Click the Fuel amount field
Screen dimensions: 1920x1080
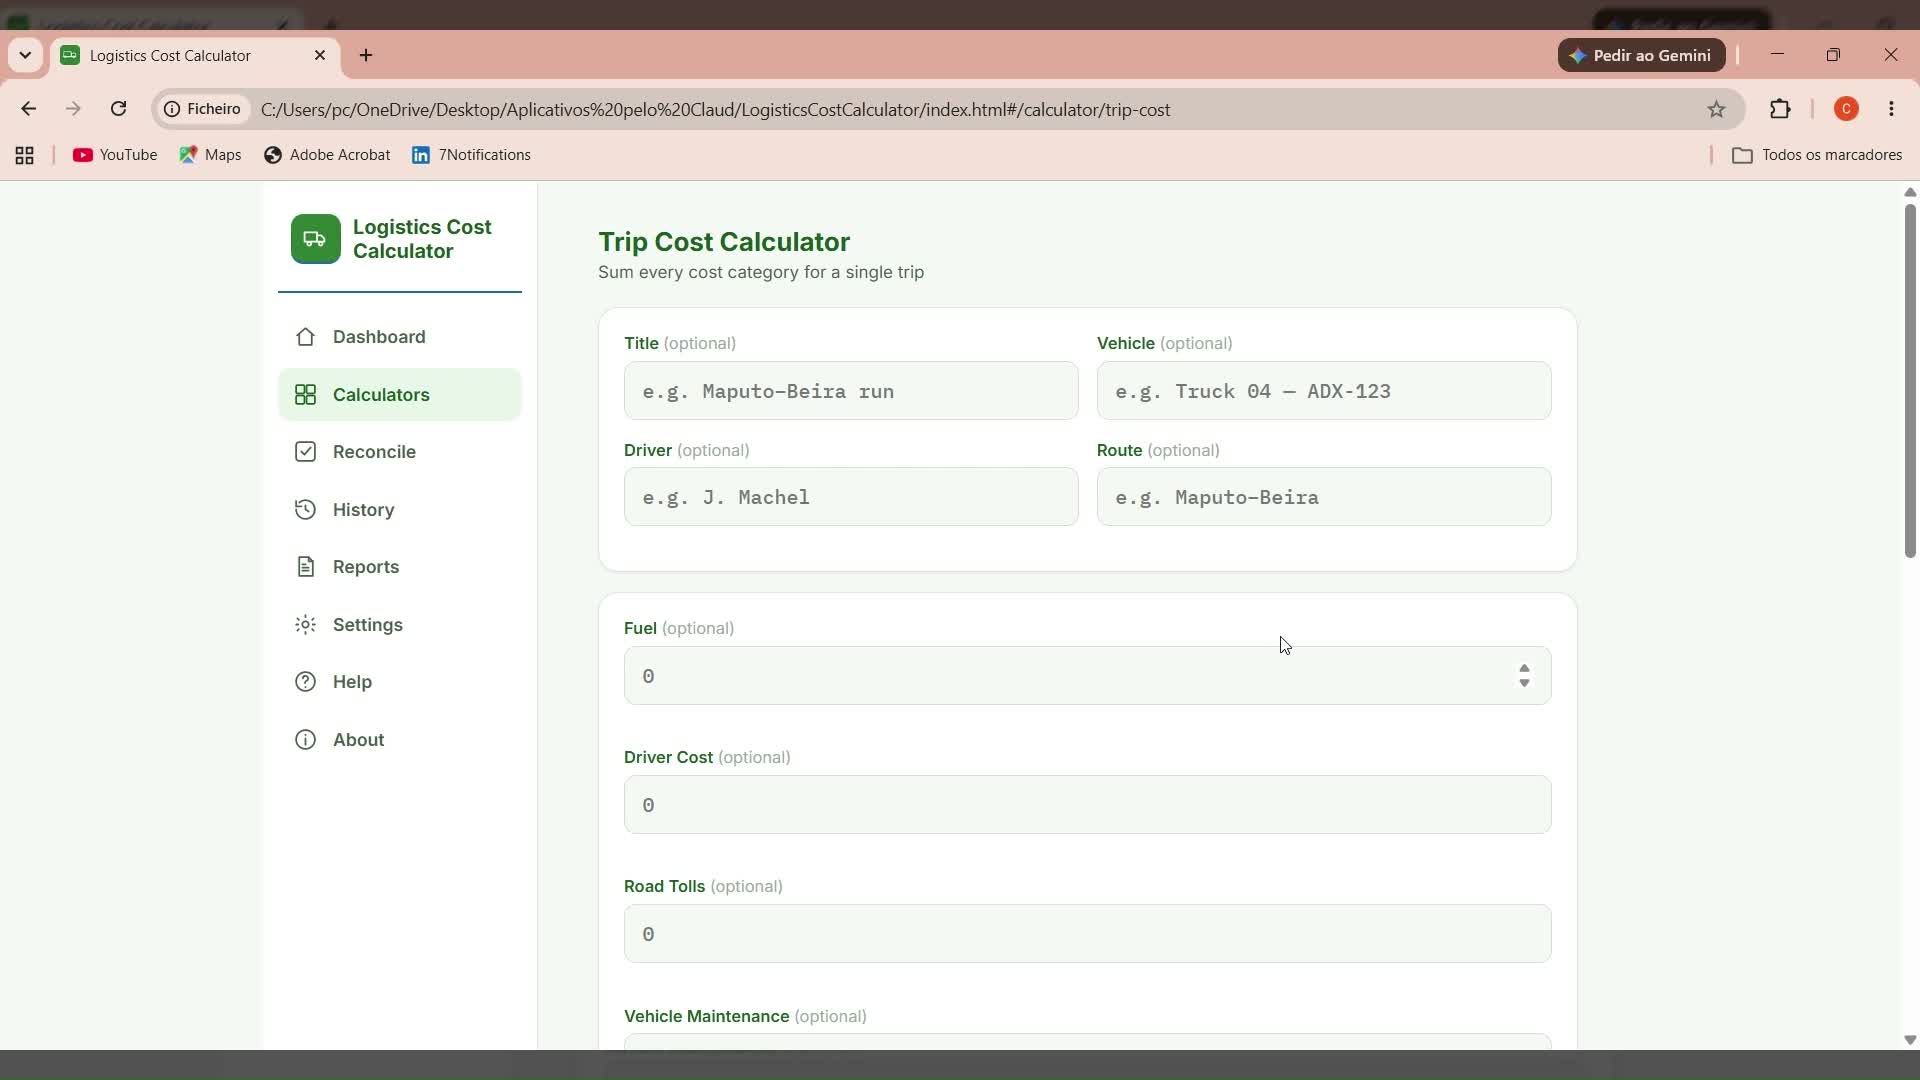(1087, 676)
